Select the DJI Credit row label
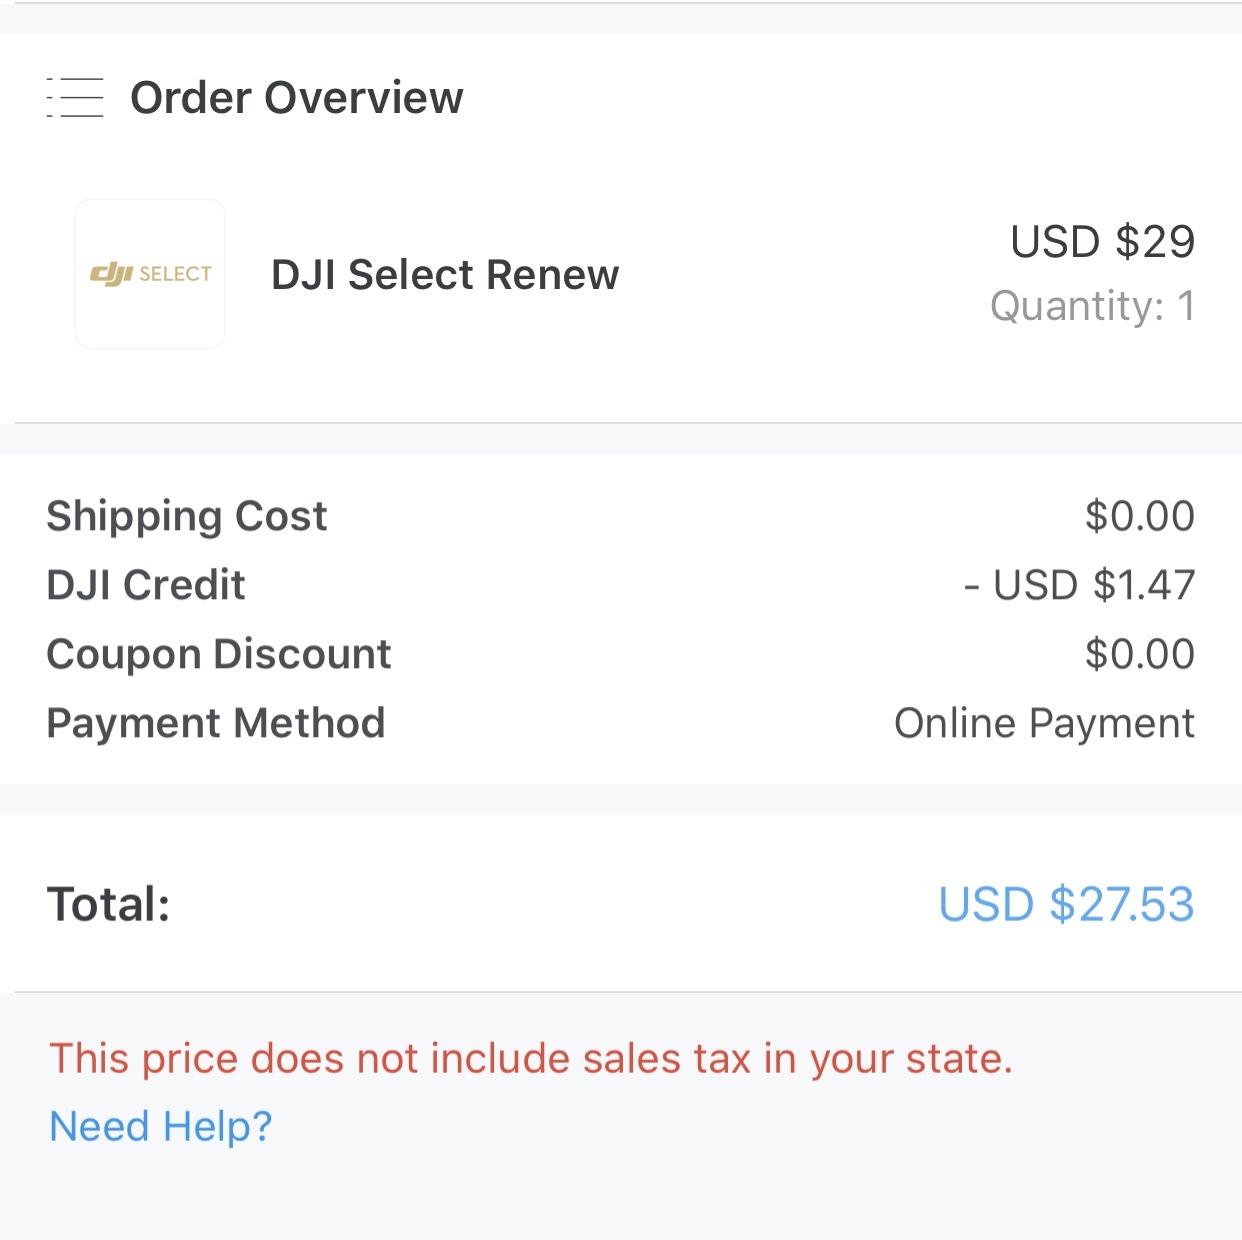 click(146, 585)
